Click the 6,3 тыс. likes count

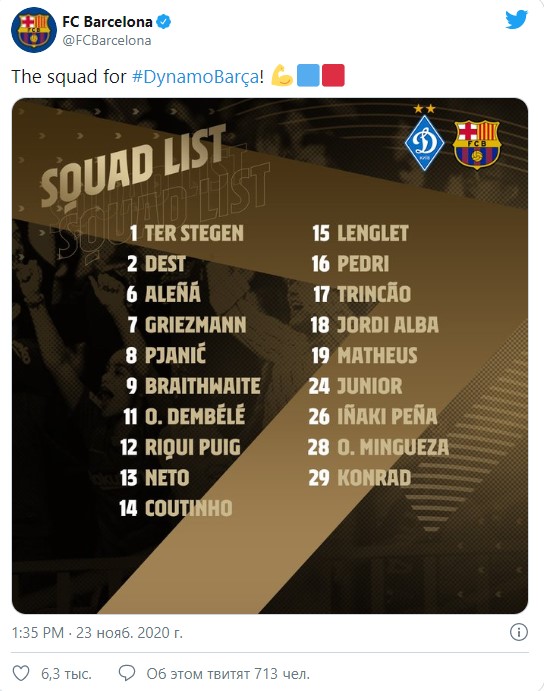[66, 674]
